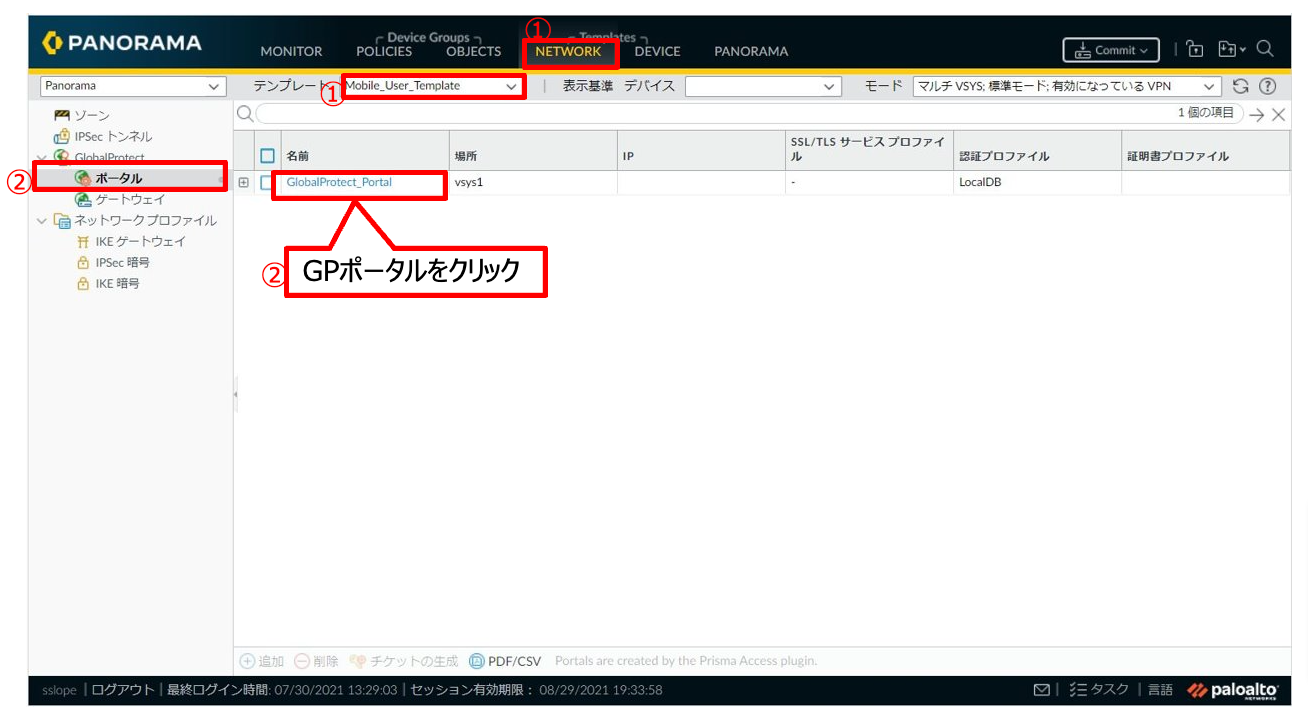Open the デバイス dropdown
The height and width of the screenshot is (718, 1308).
(x=763, y=87)
